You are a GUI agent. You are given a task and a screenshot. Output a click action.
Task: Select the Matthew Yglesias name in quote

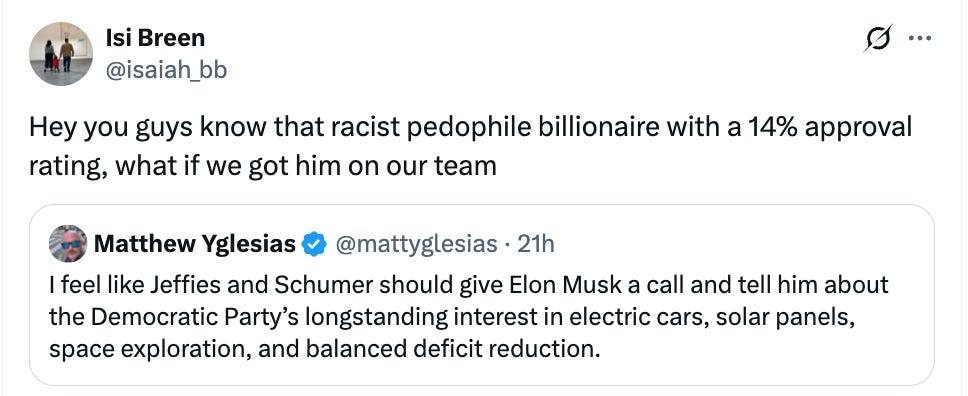[194, 245]
